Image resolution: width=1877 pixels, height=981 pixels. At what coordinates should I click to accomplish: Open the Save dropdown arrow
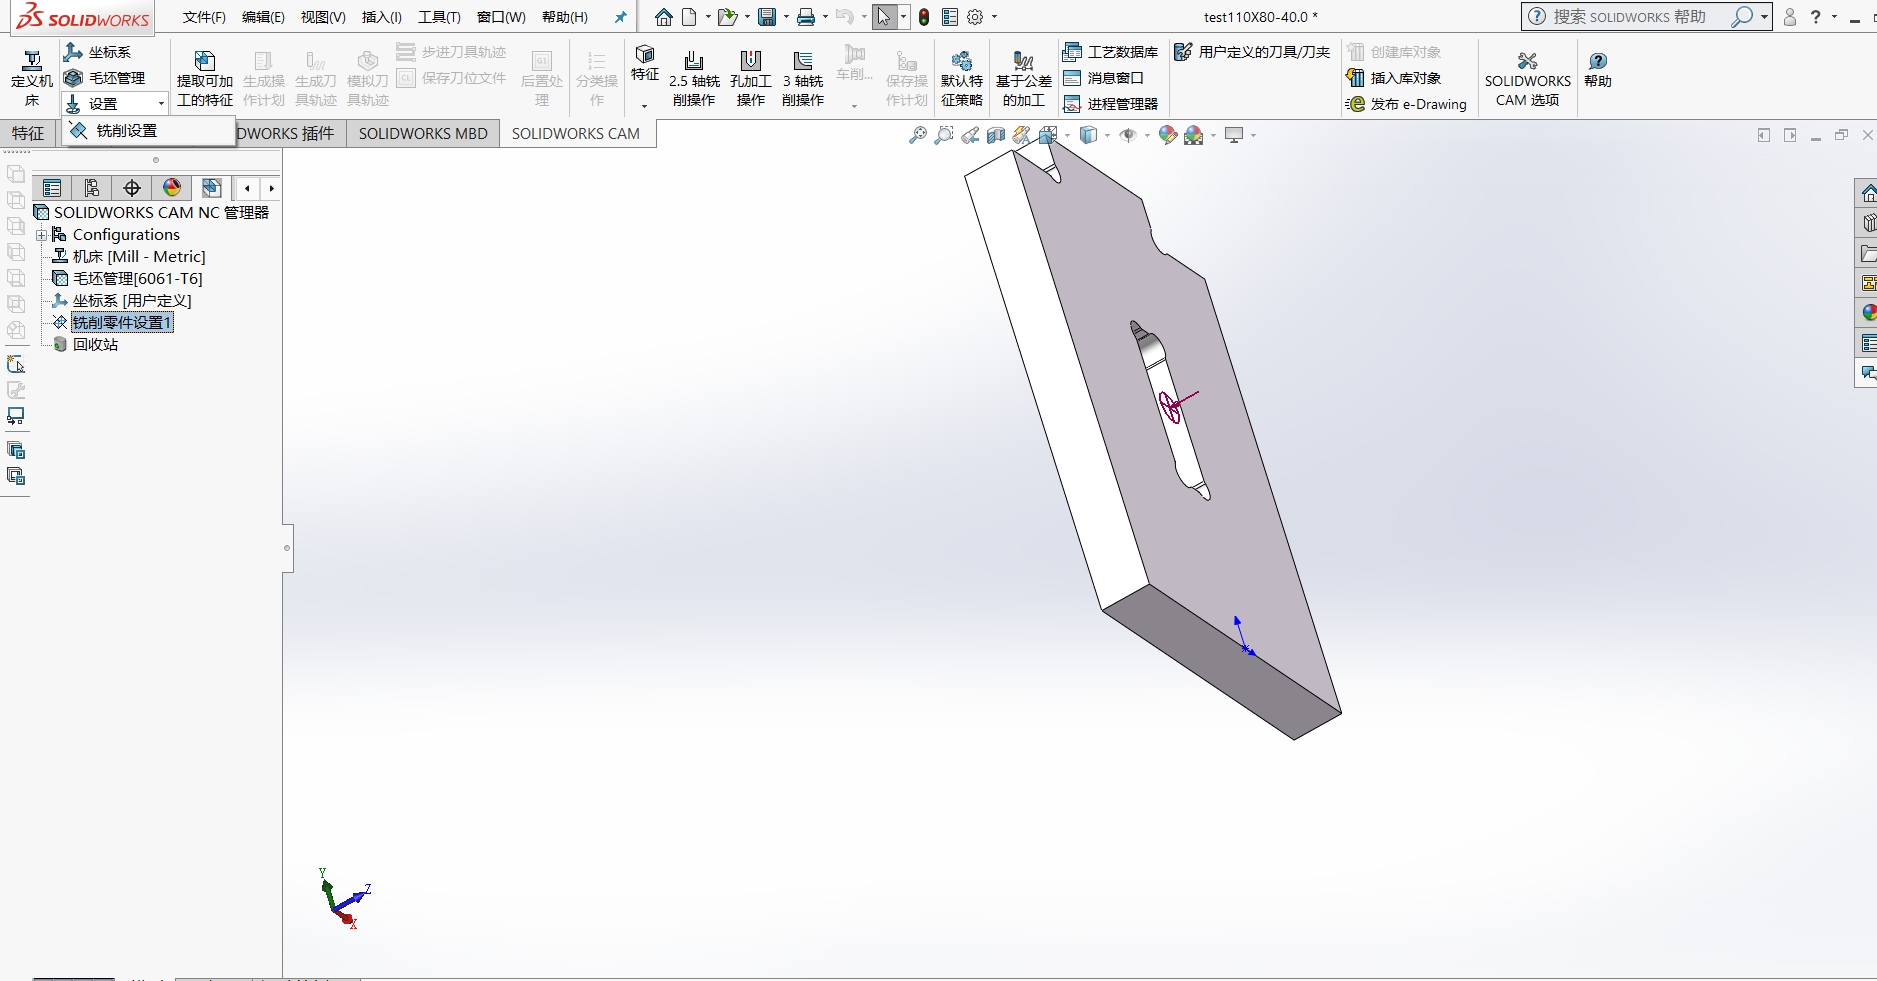786,17
